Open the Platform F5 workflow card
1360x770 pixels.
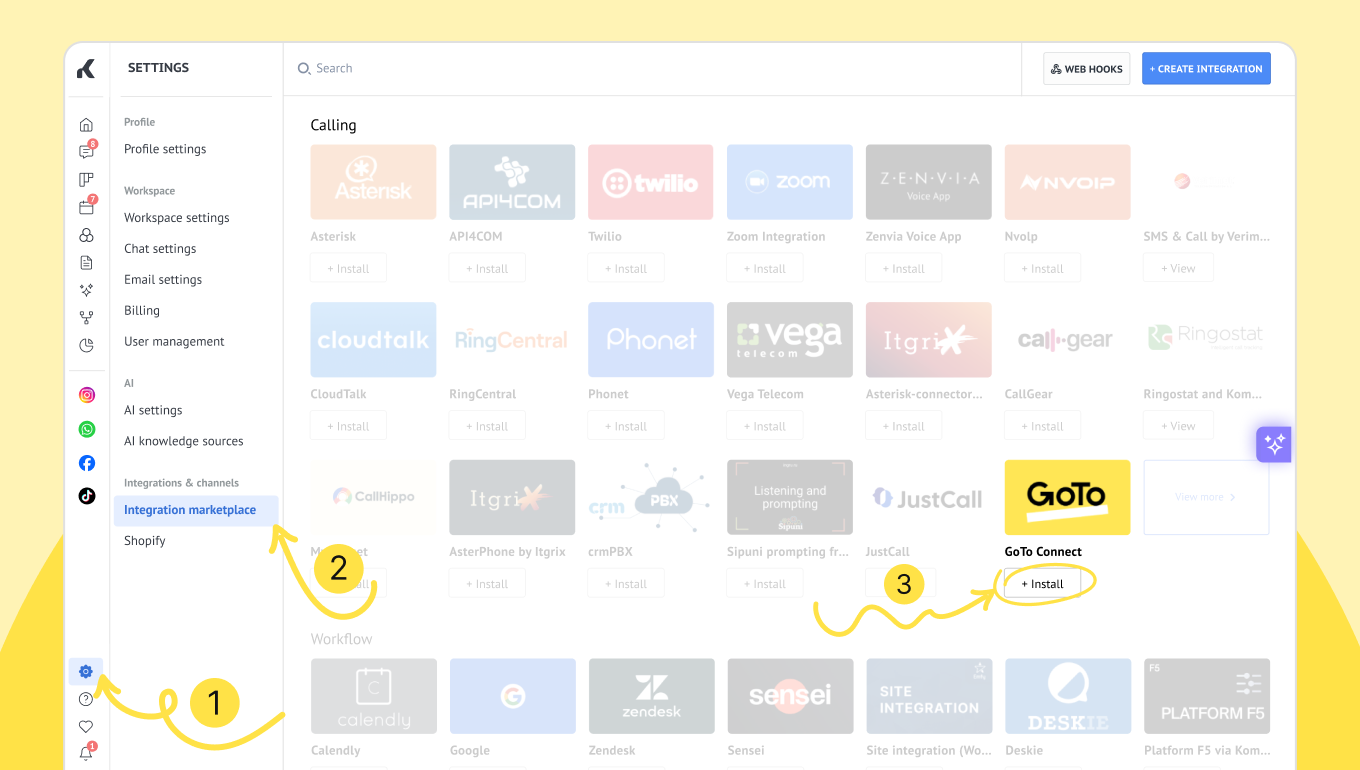[1206, 696]
